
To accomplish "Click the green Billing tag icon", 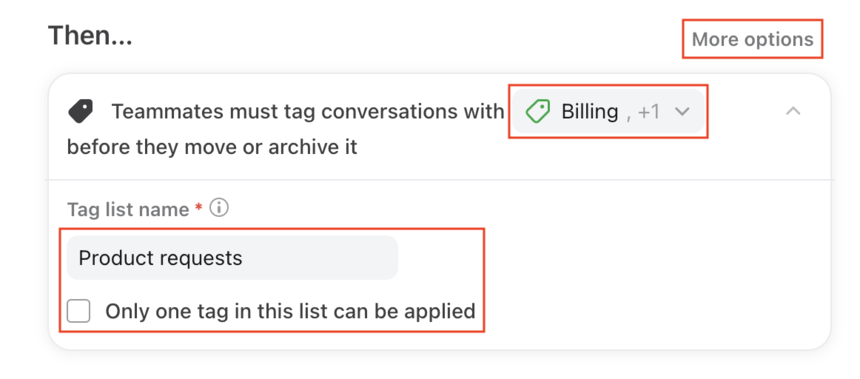I will coord(538,111).
